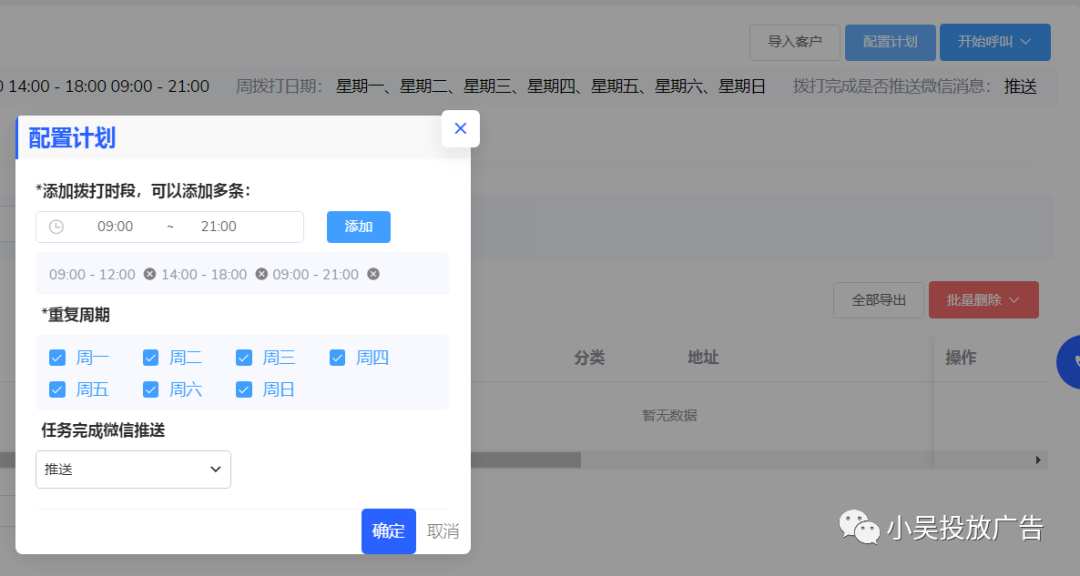Uncheck the 周一 checkbox
The width and height of the screenshot is (1080, 576).
coord(57,357)
